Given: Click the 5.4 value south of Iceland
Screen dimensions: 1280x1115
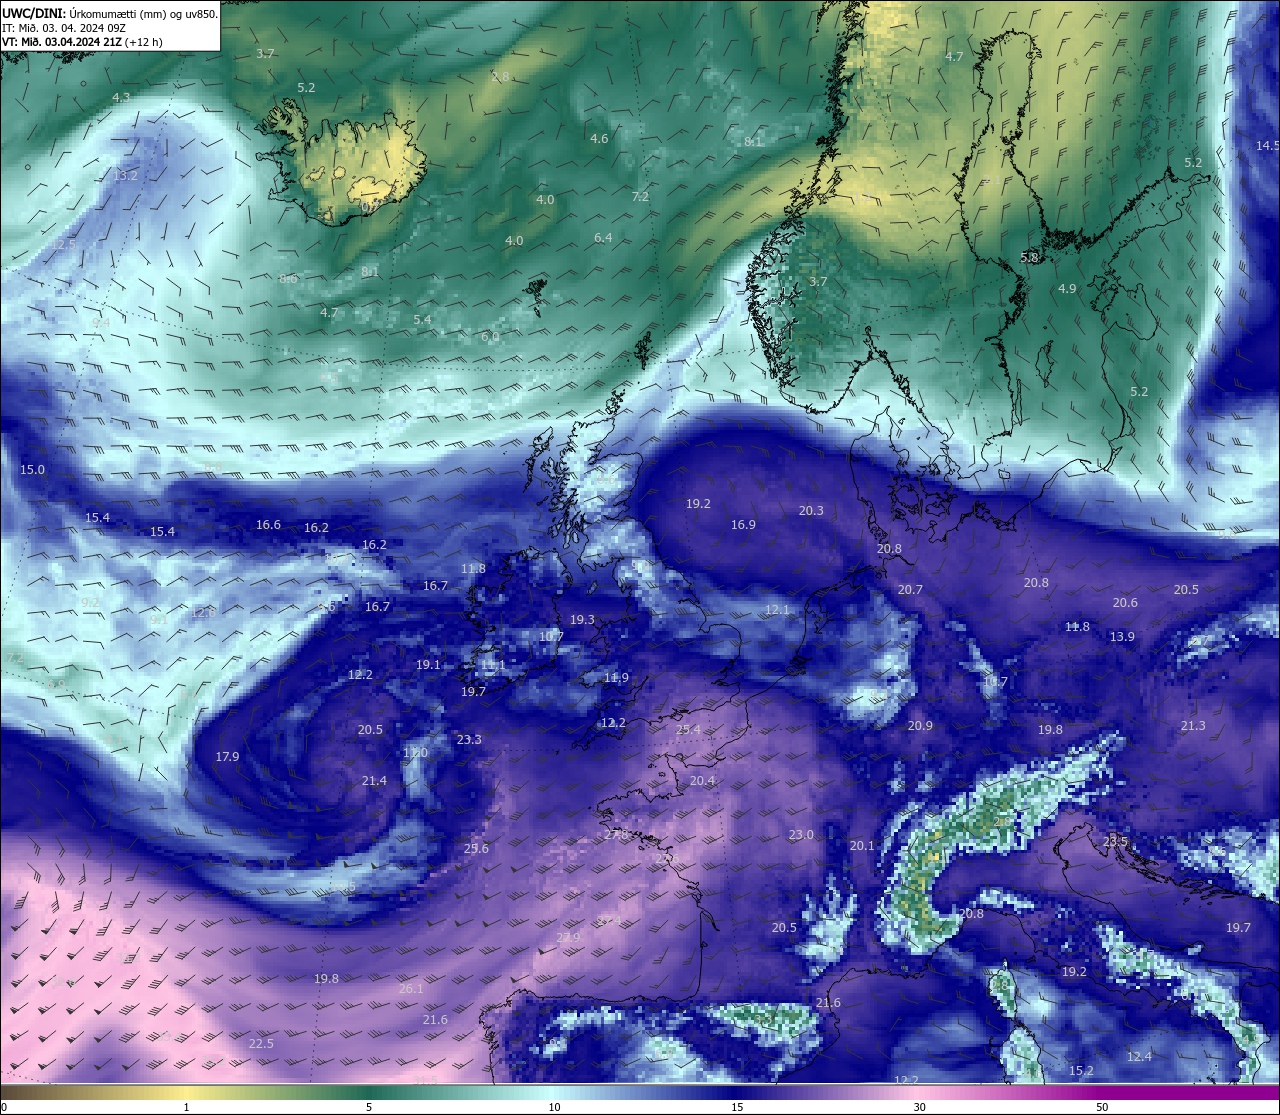Looking at the screenshot, I should click(x=423, y=319).
